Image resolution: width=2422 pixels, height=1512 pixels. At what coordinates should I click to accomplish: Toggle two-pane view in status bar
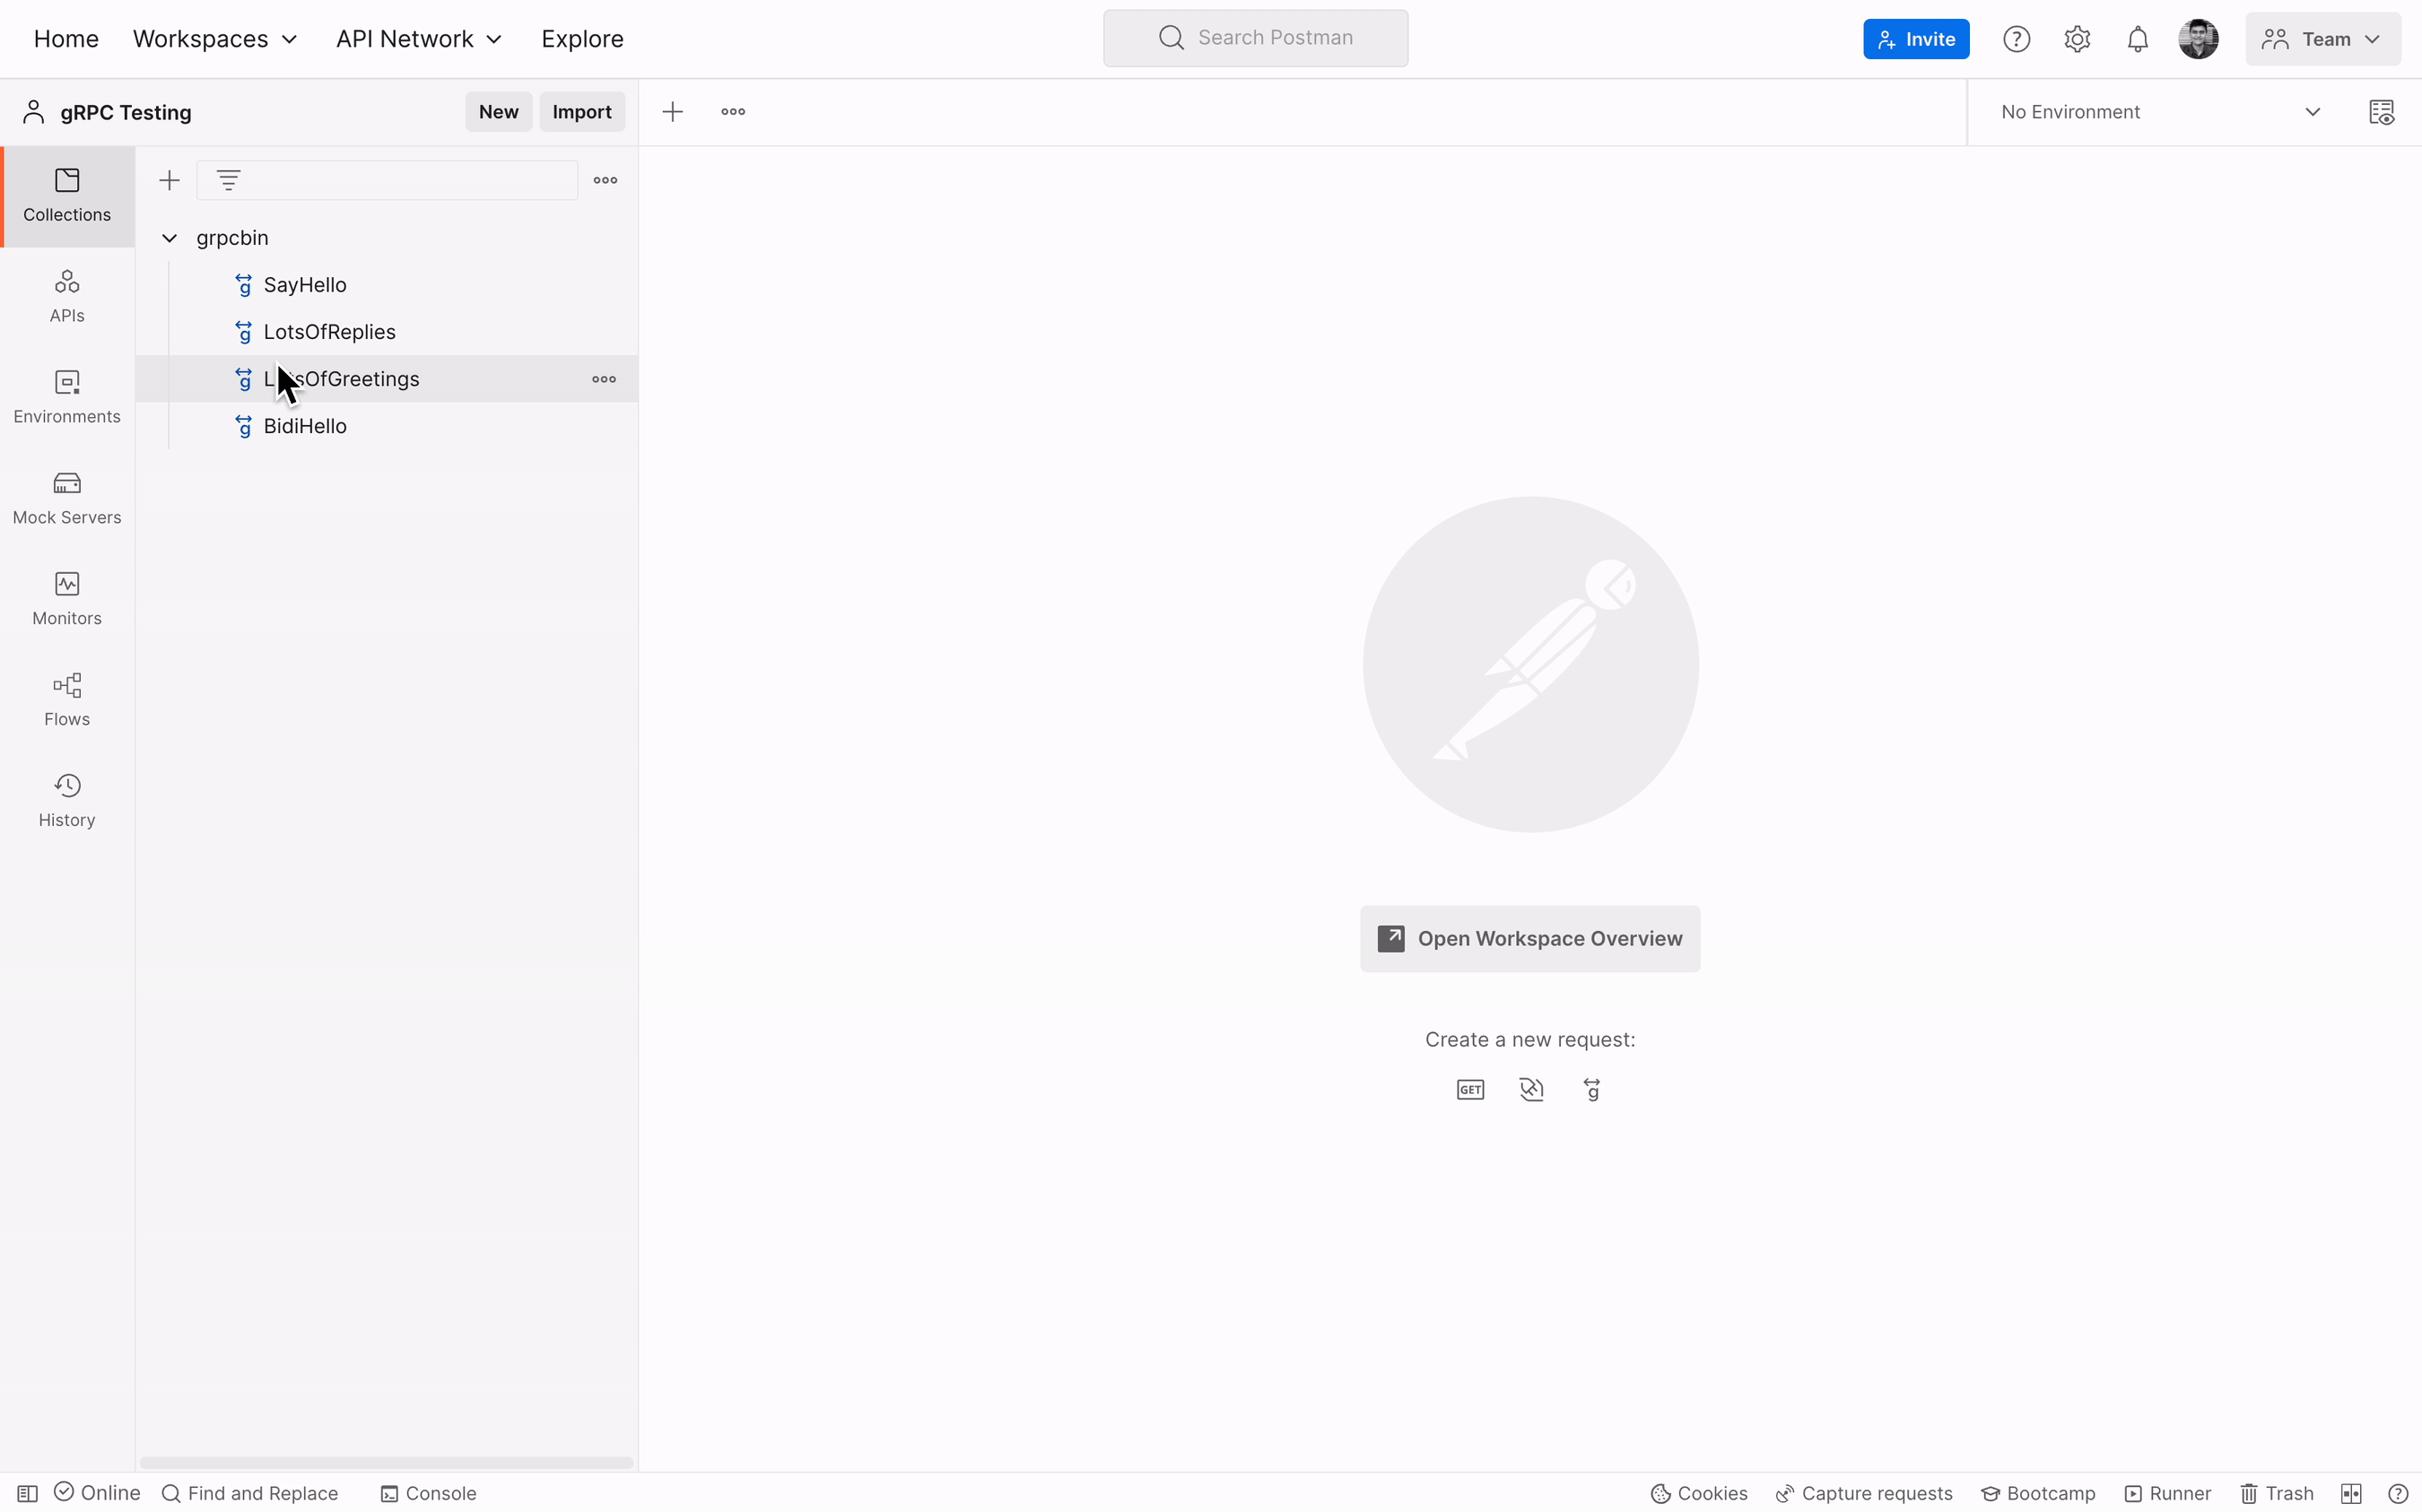pos(2350,1493)
